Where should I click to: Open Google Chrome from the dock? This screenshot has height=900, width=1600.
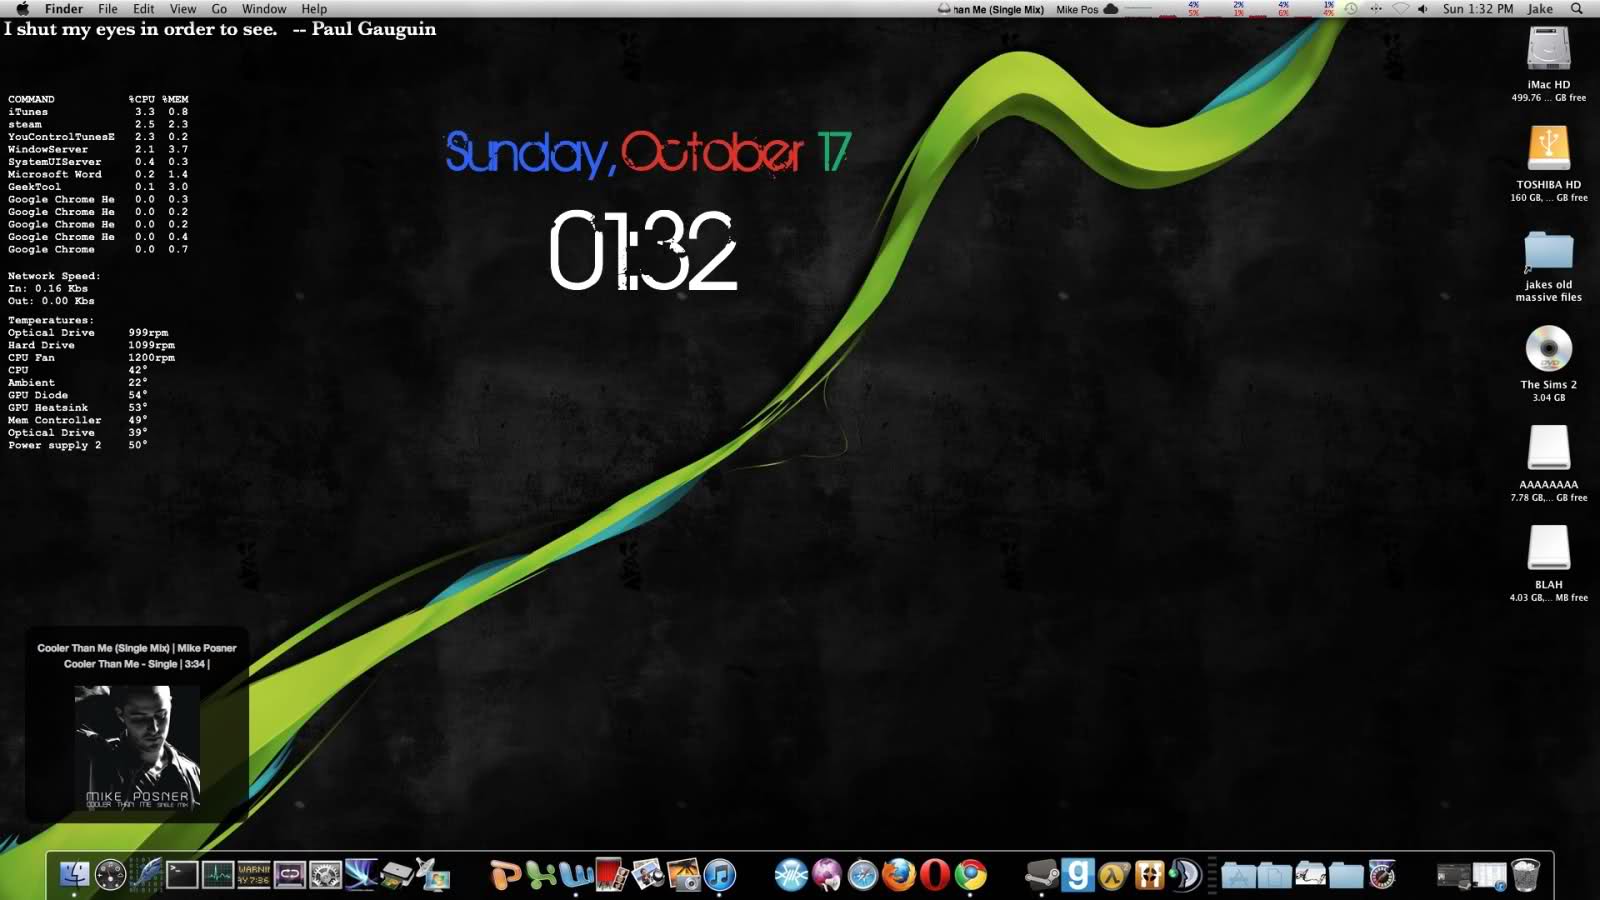[970, 875]
